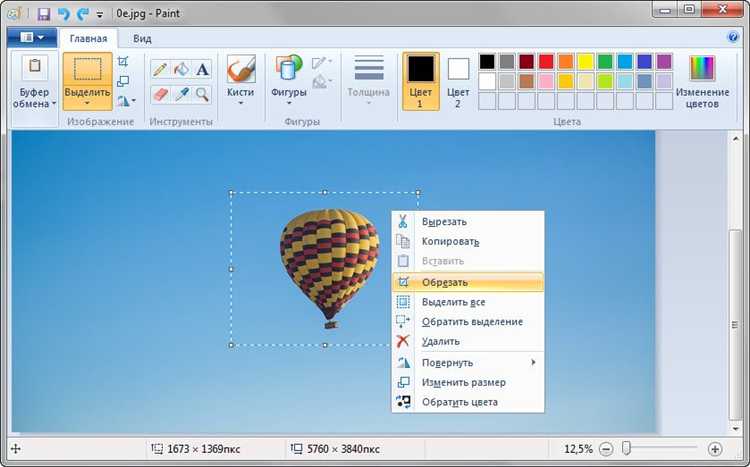Pick the bright red color swatch
The image size is (750, 467).
click(x=546, y=62)
